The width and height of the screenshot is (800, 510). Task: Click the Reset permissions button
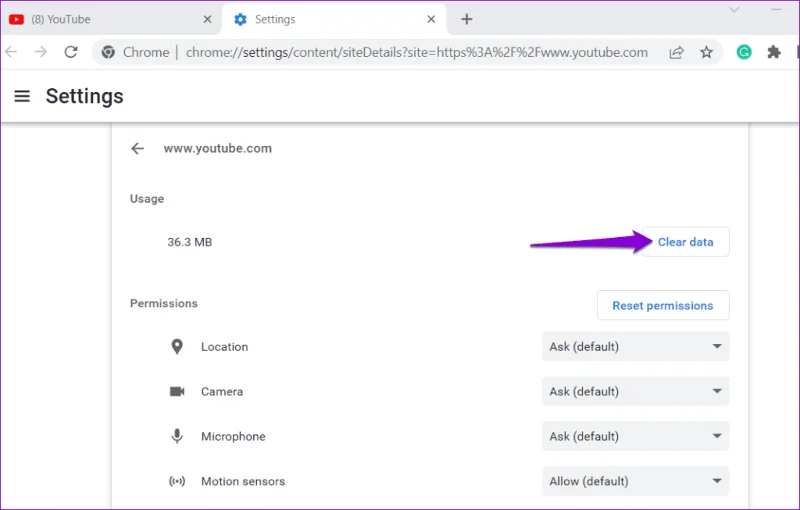(x=663, y=305)
